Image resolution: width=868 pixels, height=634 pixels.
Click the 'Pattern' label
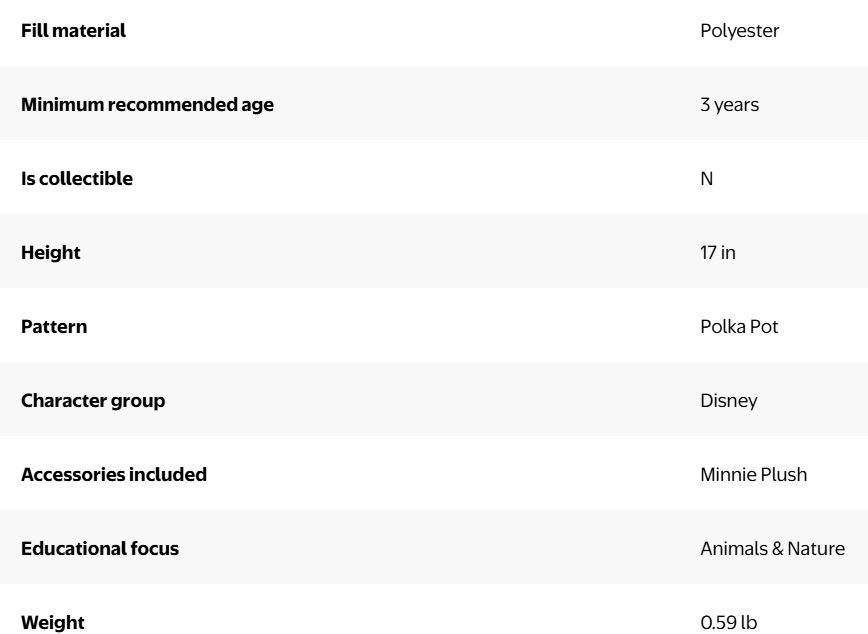coord(54,327)
